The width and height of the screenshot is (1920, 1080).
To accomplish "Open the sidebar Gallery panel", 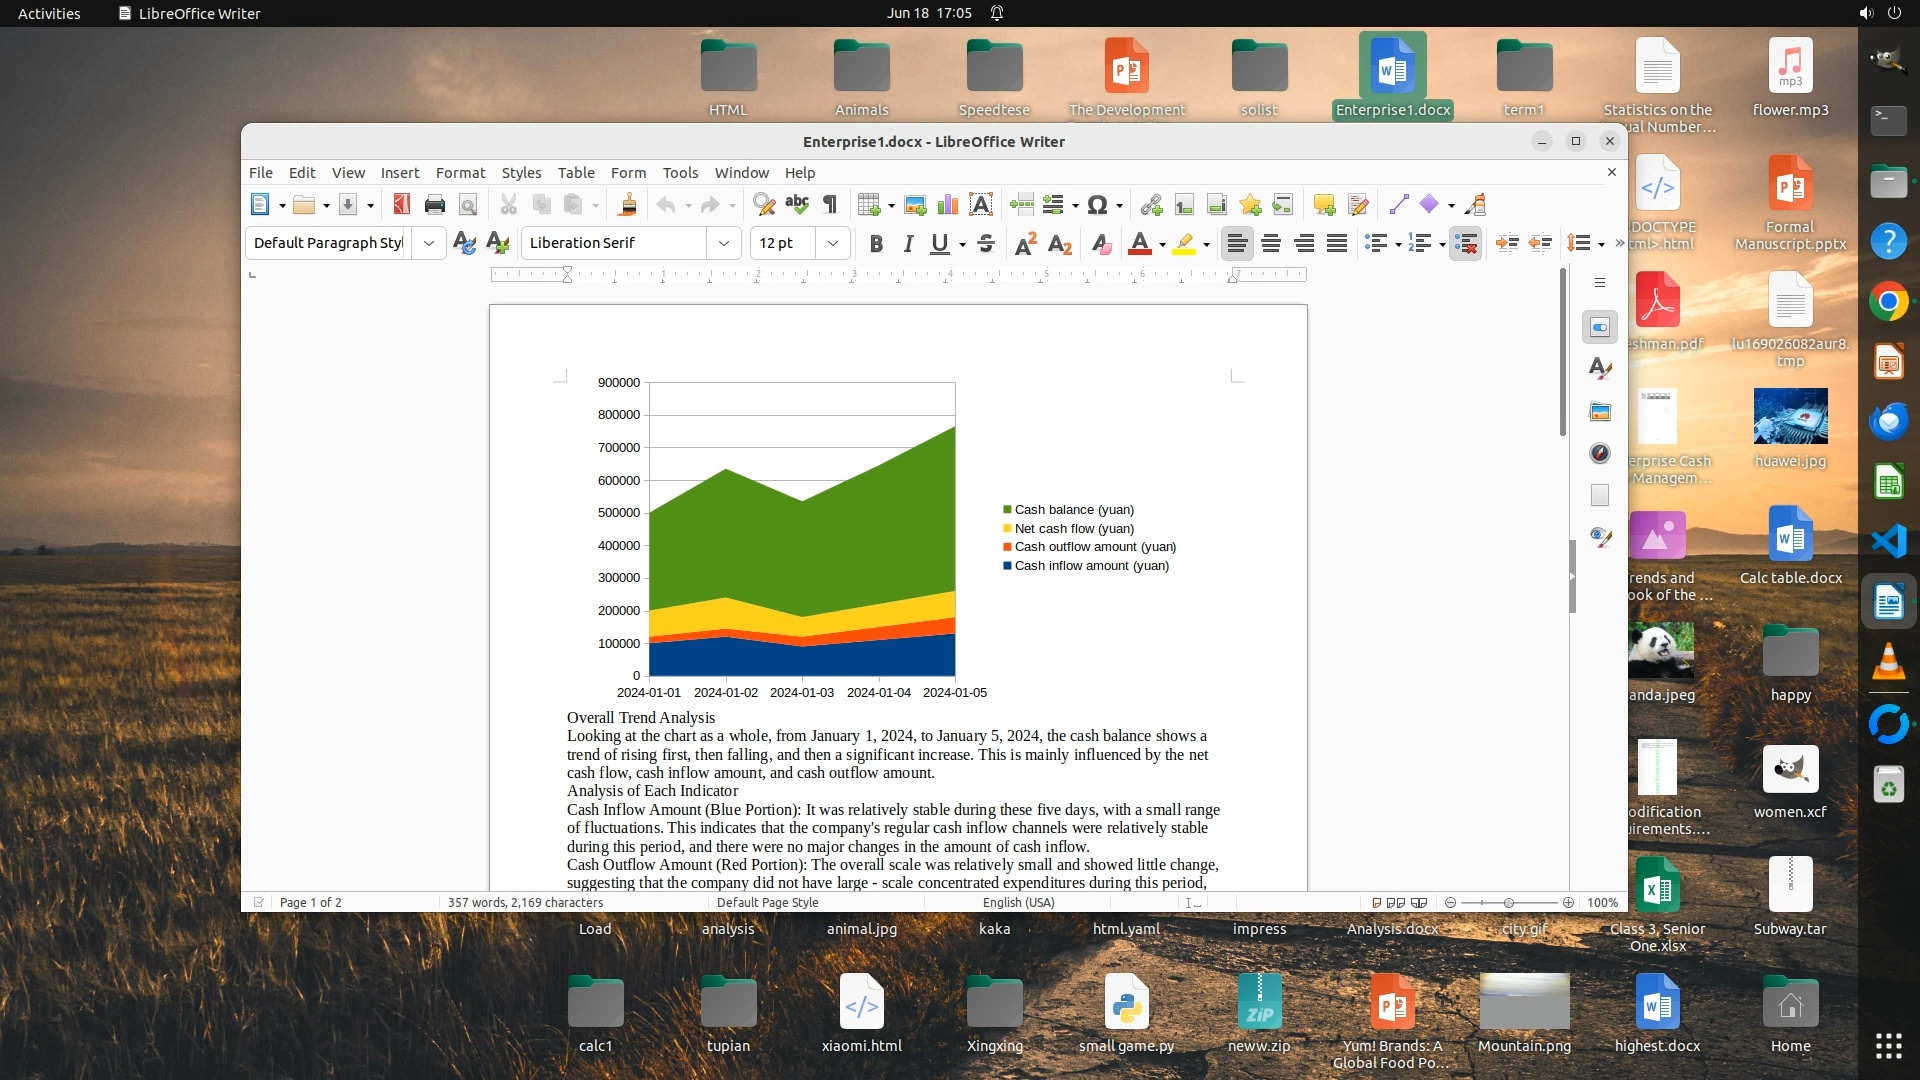I will coord(1600,412).
